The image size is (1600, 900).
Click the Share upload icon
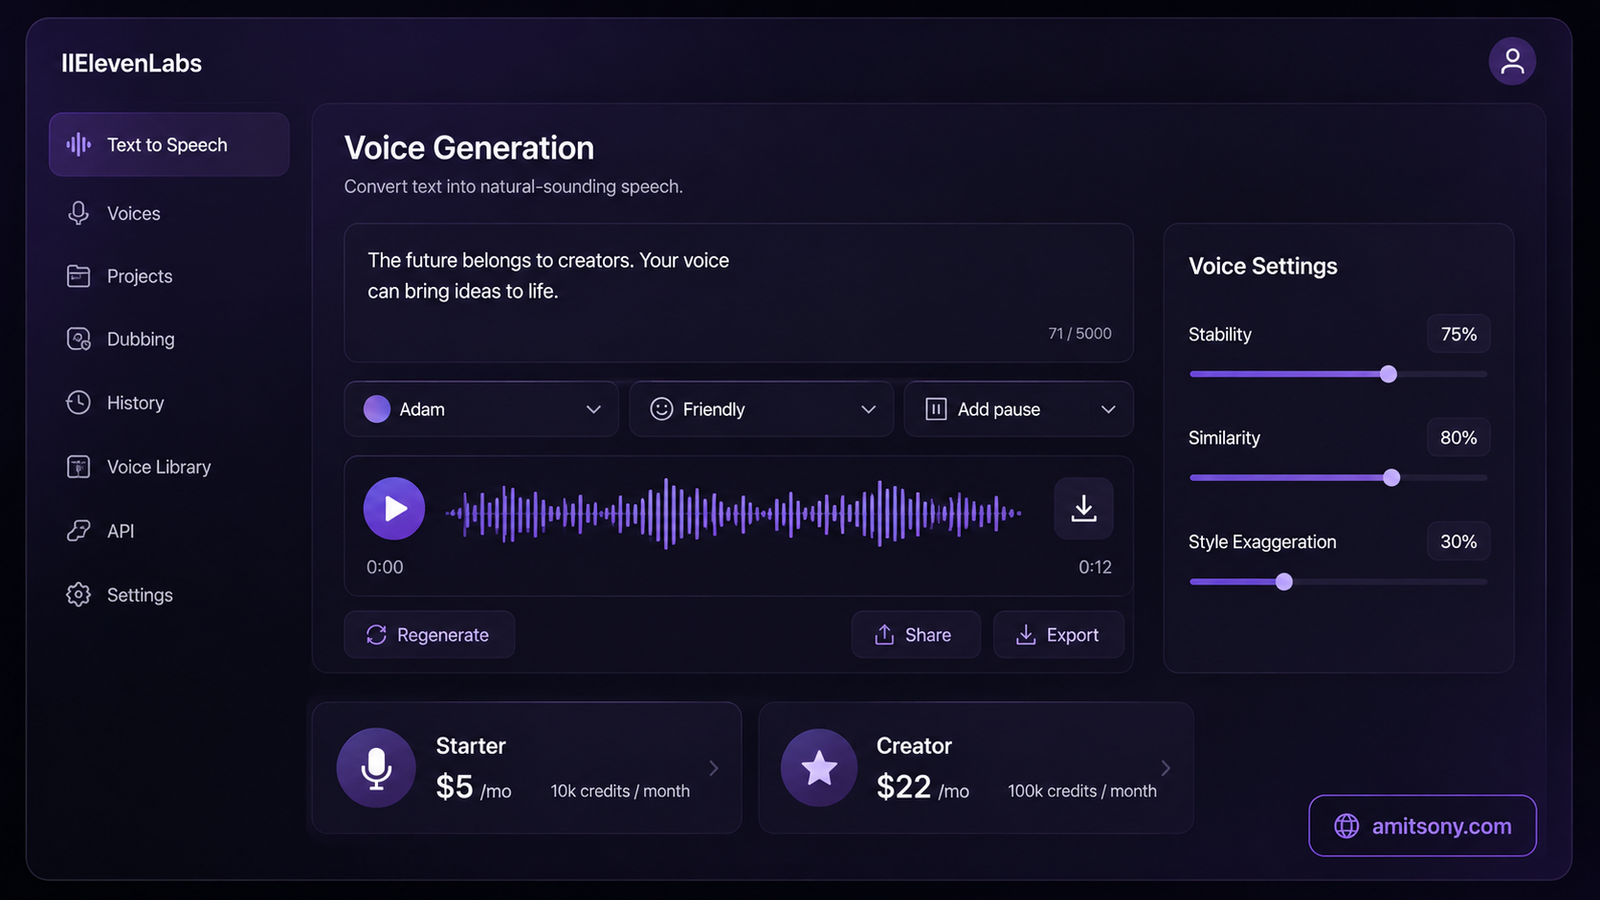[884, 635]
